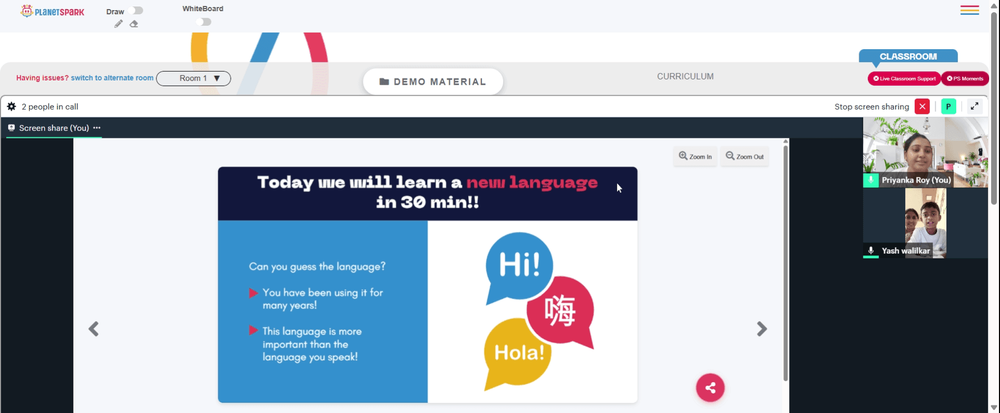1000x413 pixels.
Task: Click the Zoom In button
Action: coord(695,156)
